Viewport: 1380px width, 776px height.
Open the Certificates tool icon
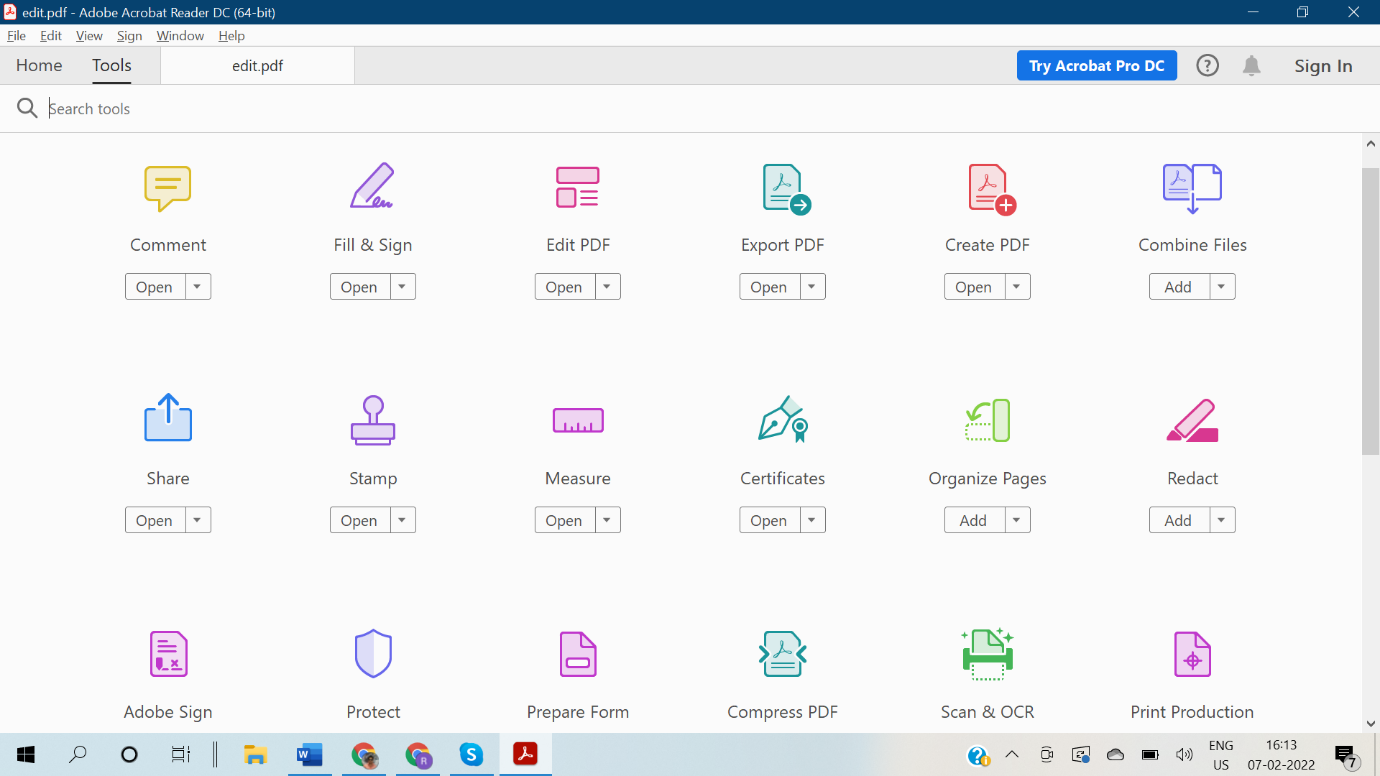[x=783, y=419]
